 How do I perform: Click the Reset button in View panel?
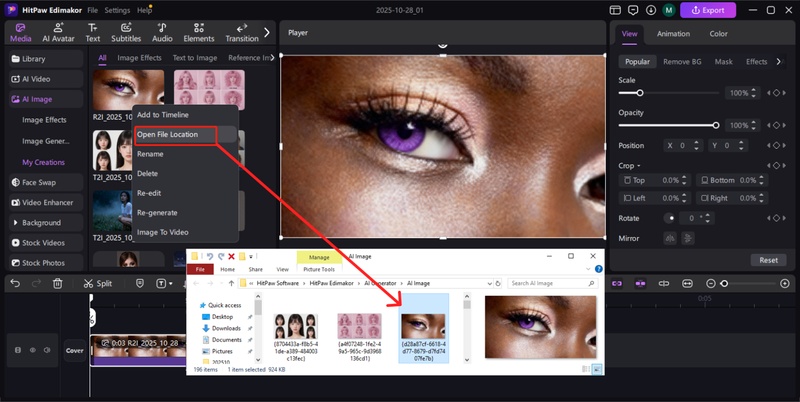click(768, 260)
